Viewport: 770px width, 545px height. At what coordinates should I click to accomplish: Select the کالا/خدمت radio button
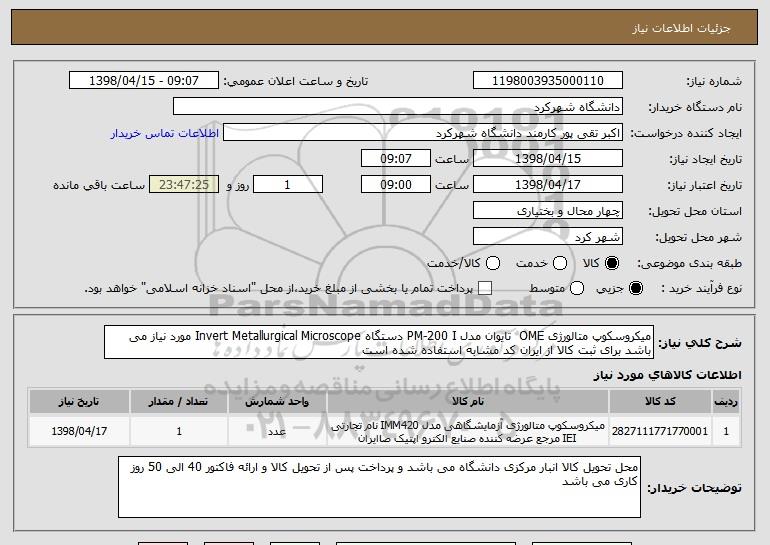point(493,263)
